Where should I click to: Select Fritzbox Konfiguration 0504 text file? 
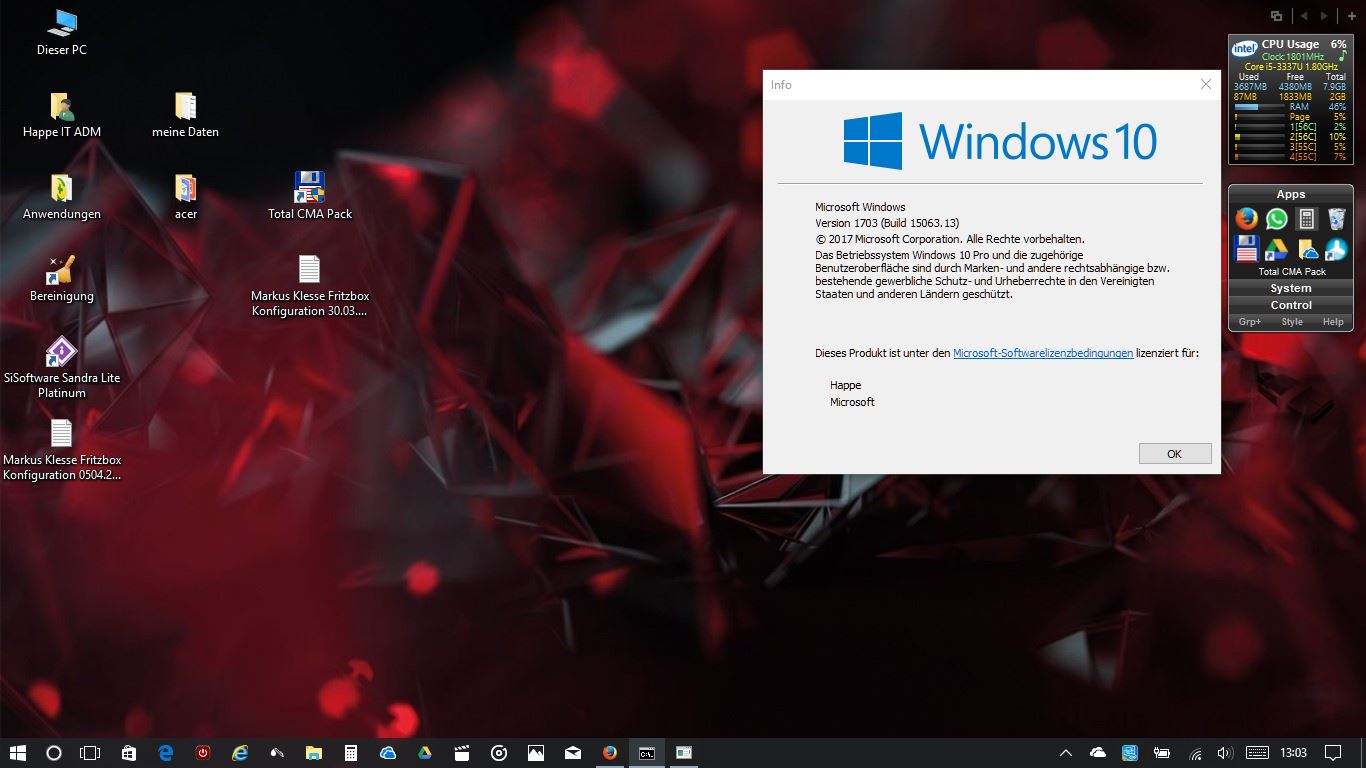(x=62, y=449)
